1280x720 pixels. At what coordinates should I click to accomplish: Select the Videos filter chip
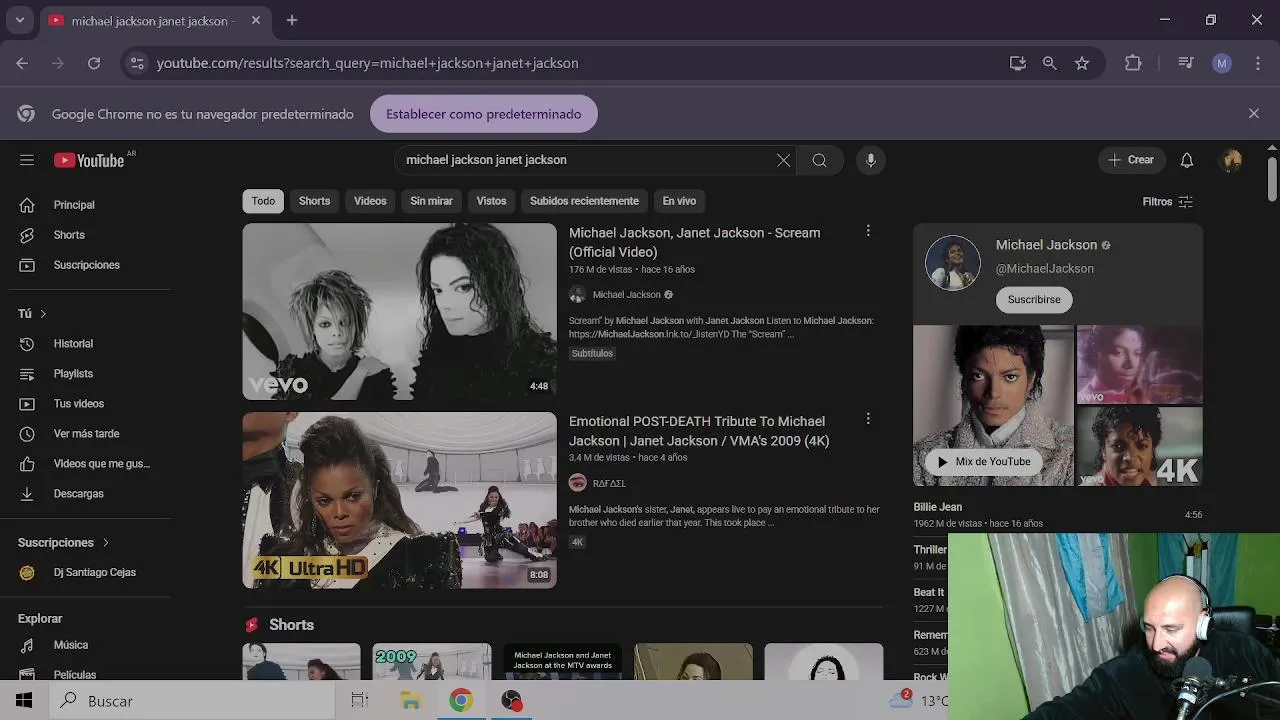(x=370, y=201)
